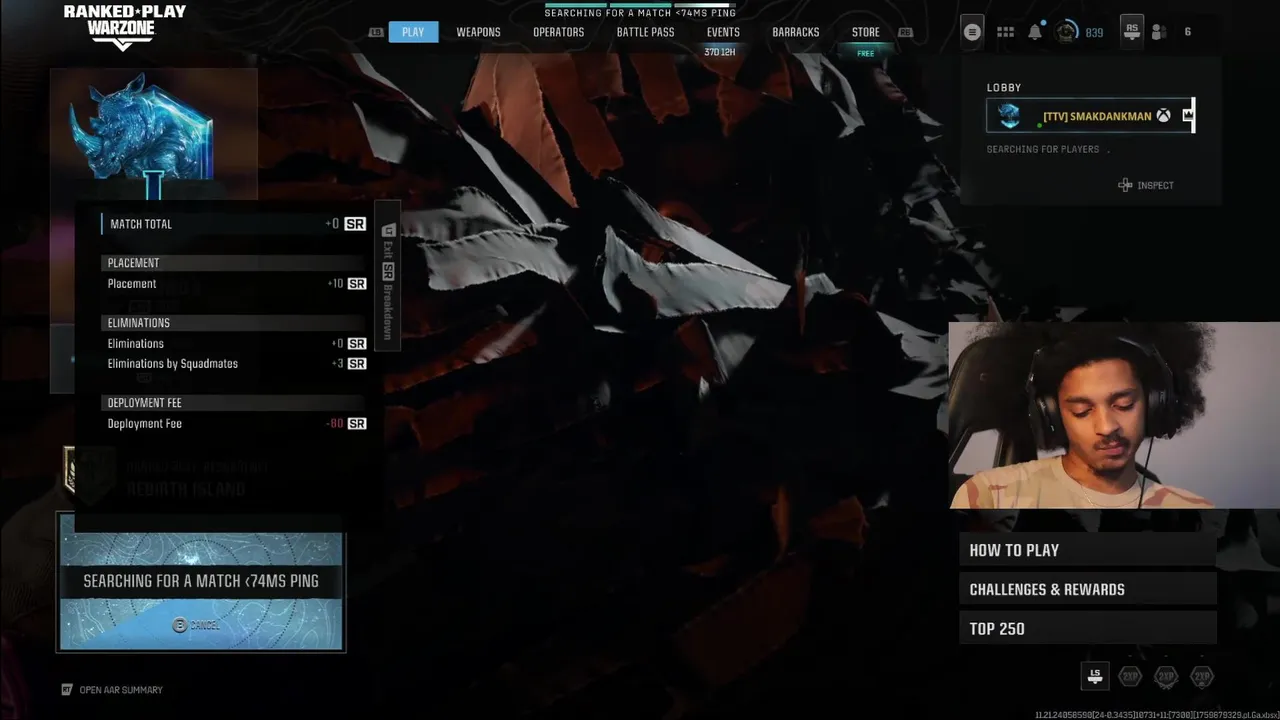Click the Open AAR Summary button icon

(67, 690)
